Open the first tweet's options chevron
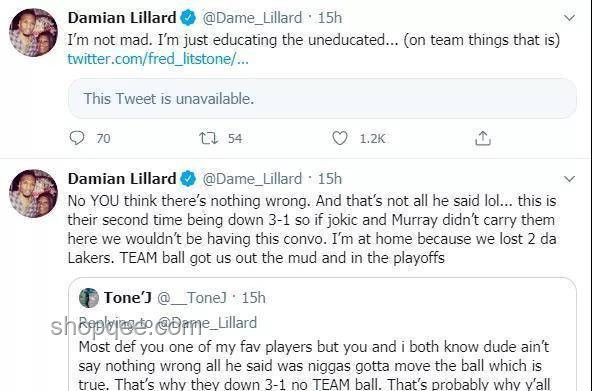The height and width of the screenshot is (391, 592). click(569, 18)
